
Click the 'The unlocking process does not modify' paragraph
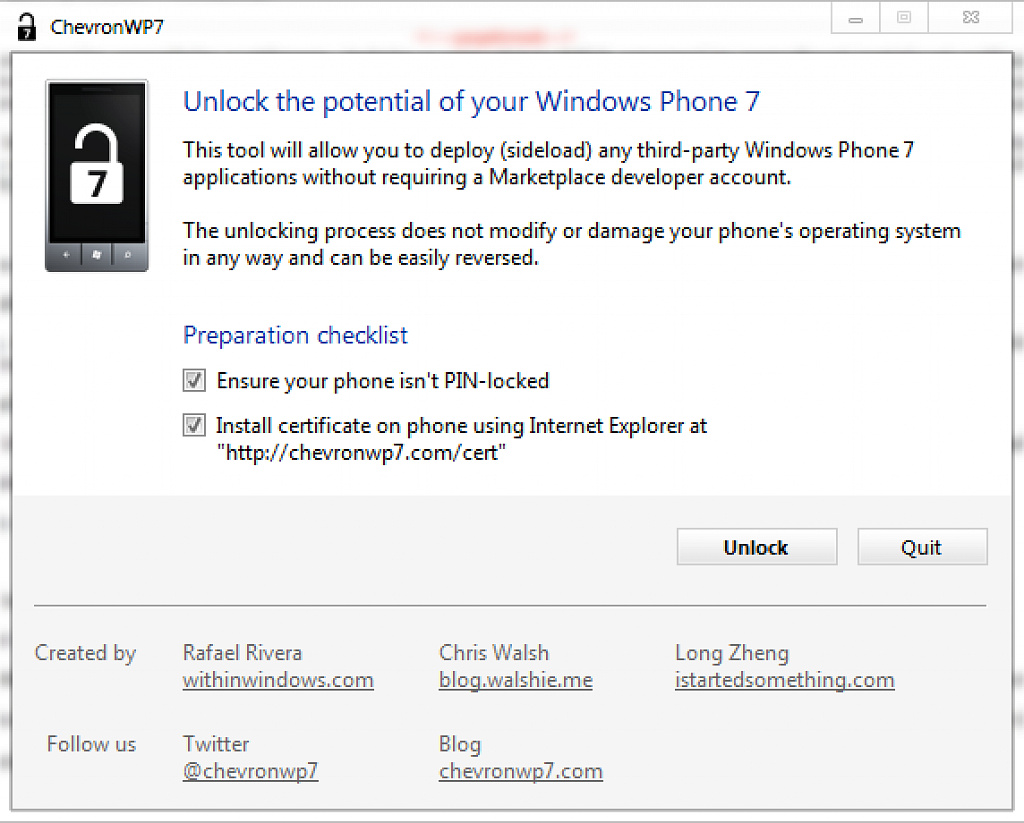(x=571, y=244)
